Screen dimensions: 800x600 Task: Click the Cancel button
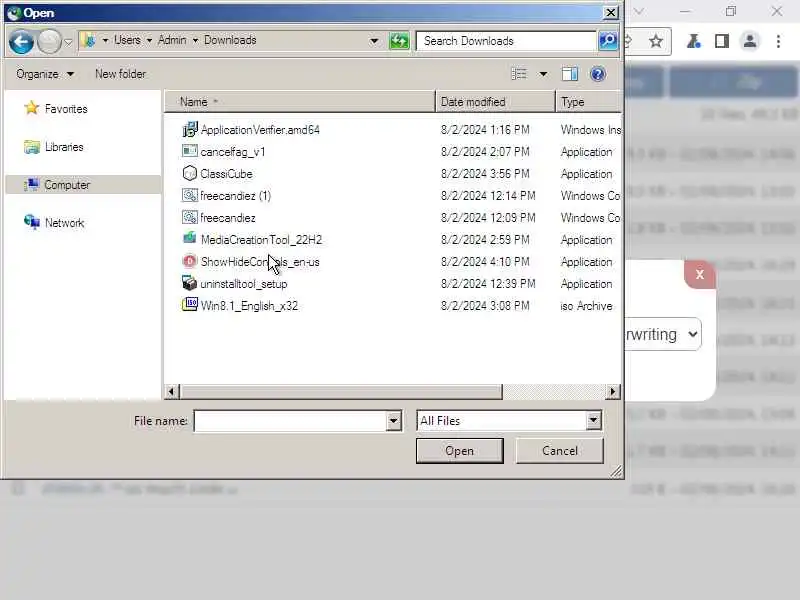pos(560,451)
